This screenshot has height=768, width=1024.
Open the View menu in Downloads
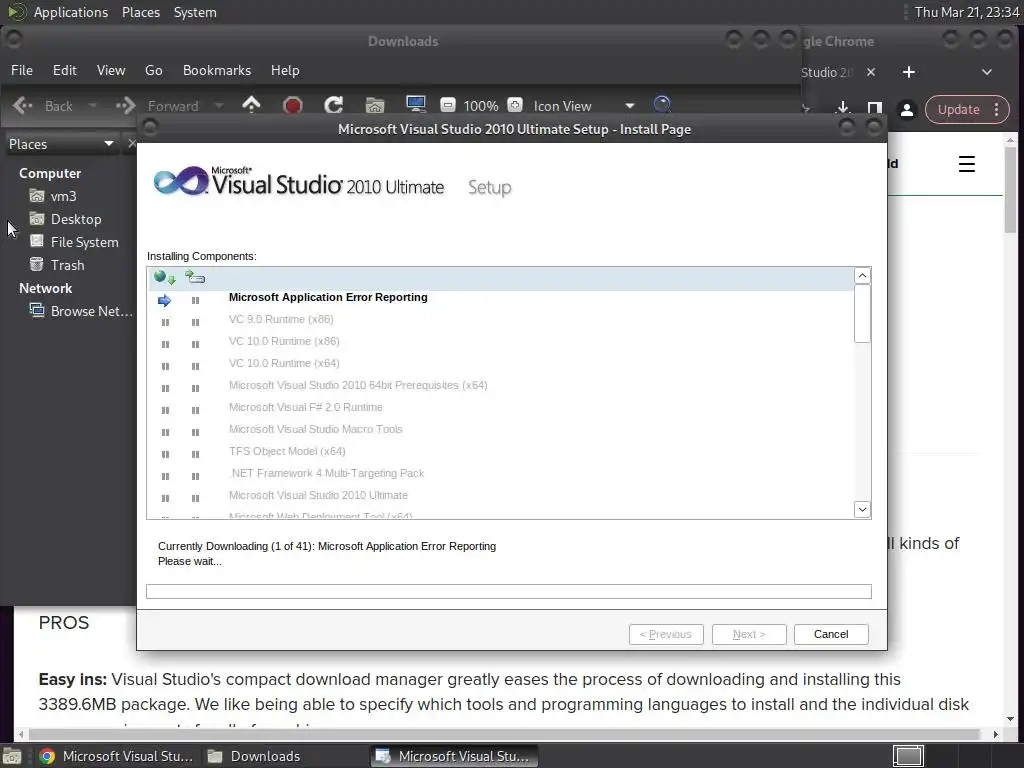tap(111, 70)
